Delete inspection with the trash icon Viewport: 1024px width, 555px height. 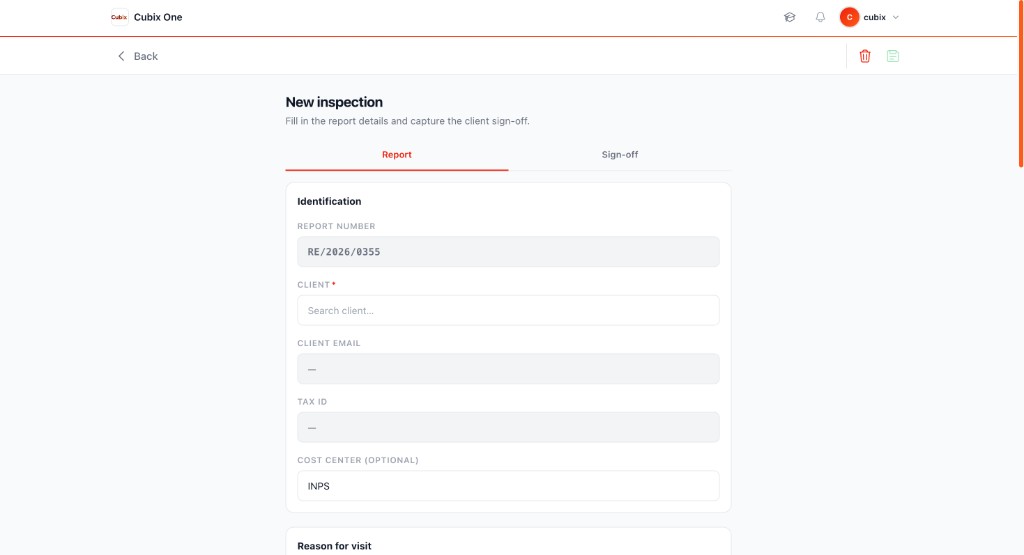(x=865, y=56)
